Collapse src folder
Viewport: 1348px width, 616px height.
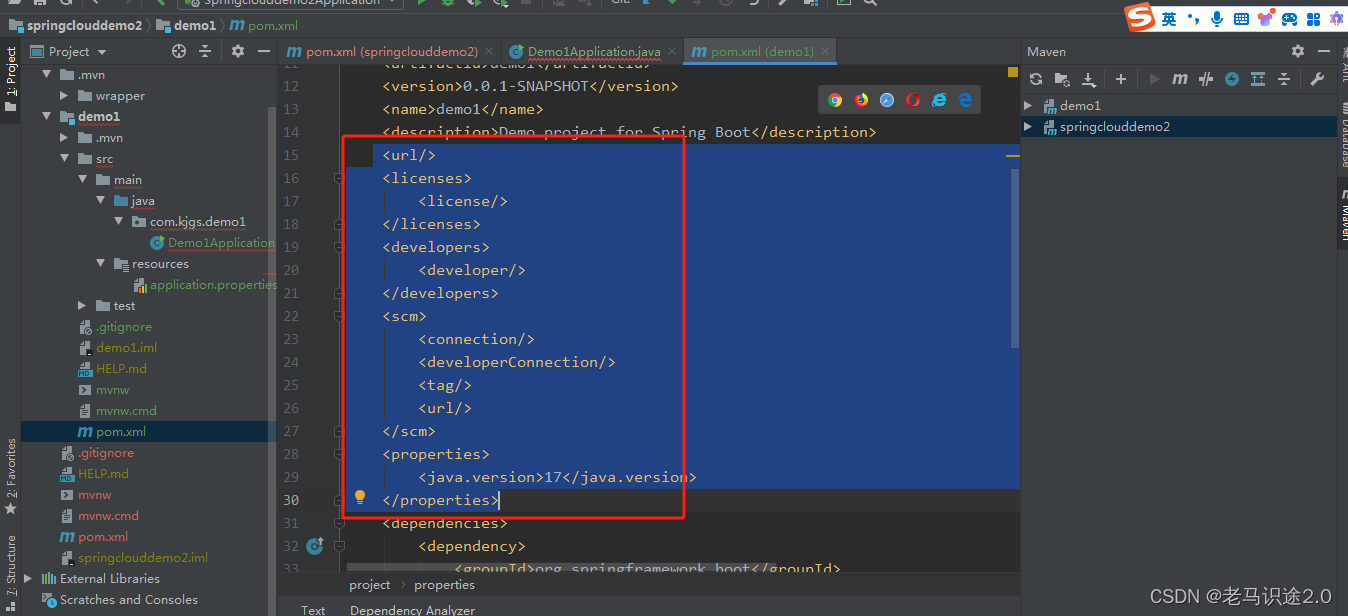(64, 158)
